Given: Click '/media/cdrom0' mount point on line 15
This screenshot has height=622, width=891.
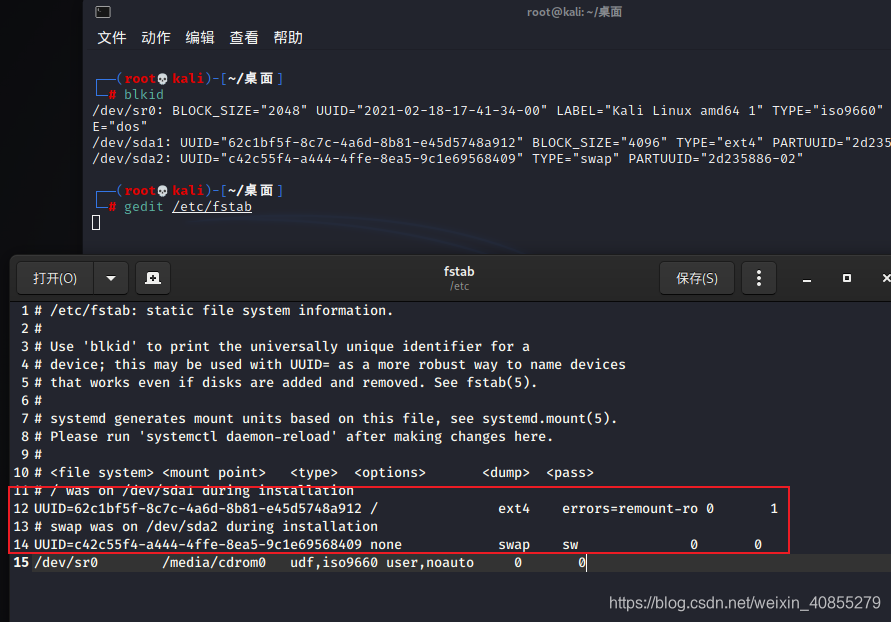Looking at the screenshot, I should (214, 563).
